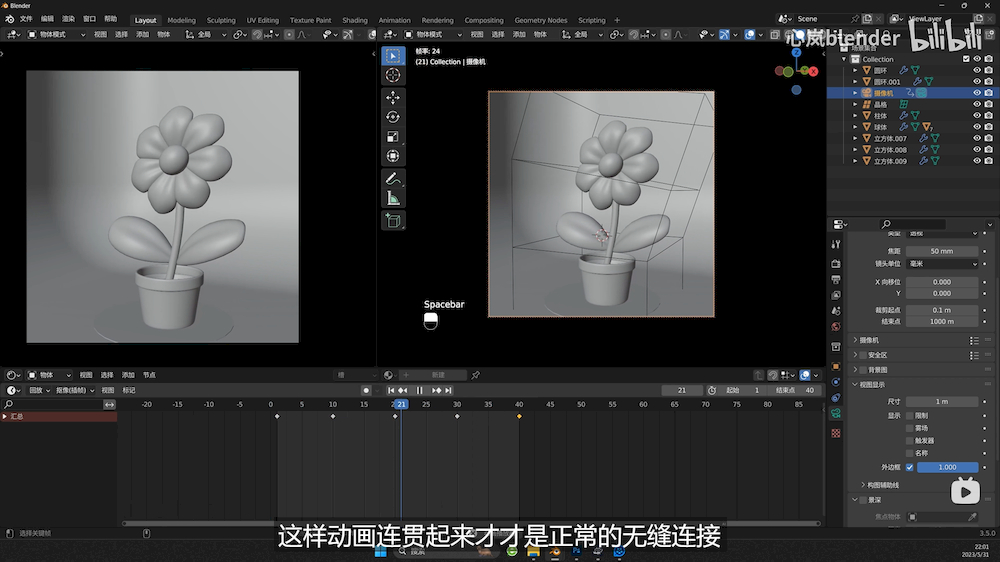
Task: Expand the 圆环.001 tree item
Action: [855, 82]
